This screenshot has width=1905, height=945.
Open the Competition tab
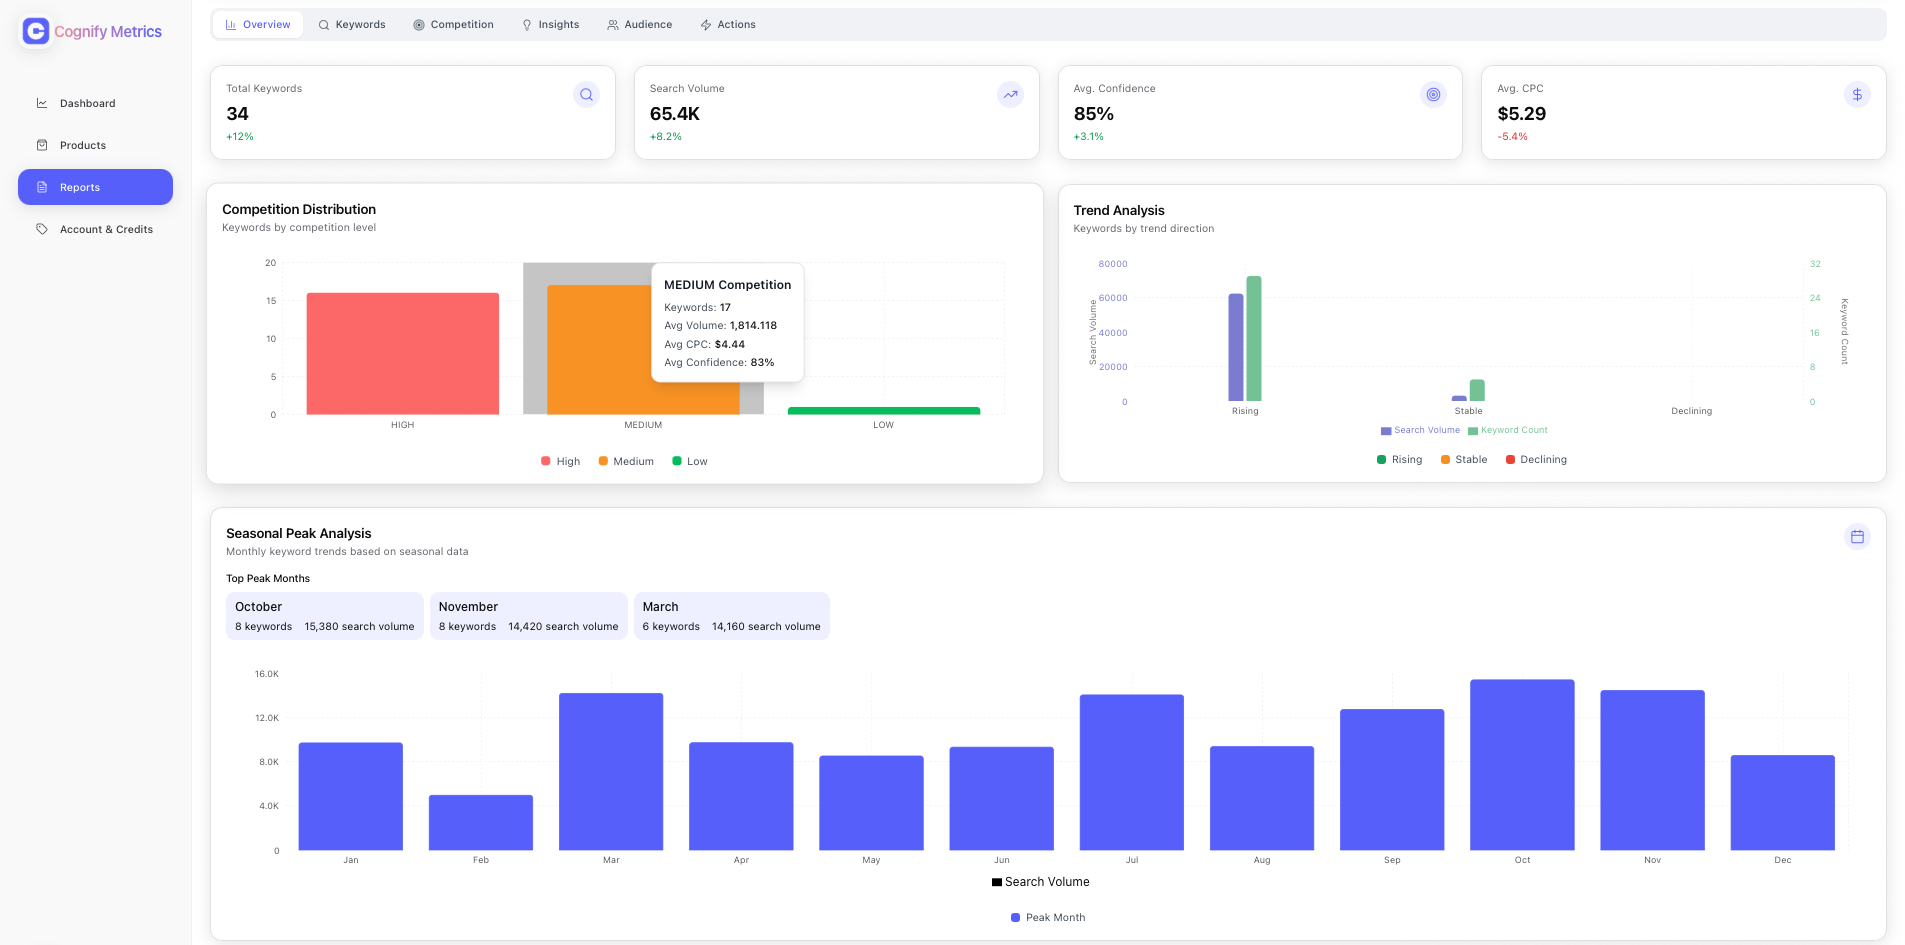[x=453, y=24]
